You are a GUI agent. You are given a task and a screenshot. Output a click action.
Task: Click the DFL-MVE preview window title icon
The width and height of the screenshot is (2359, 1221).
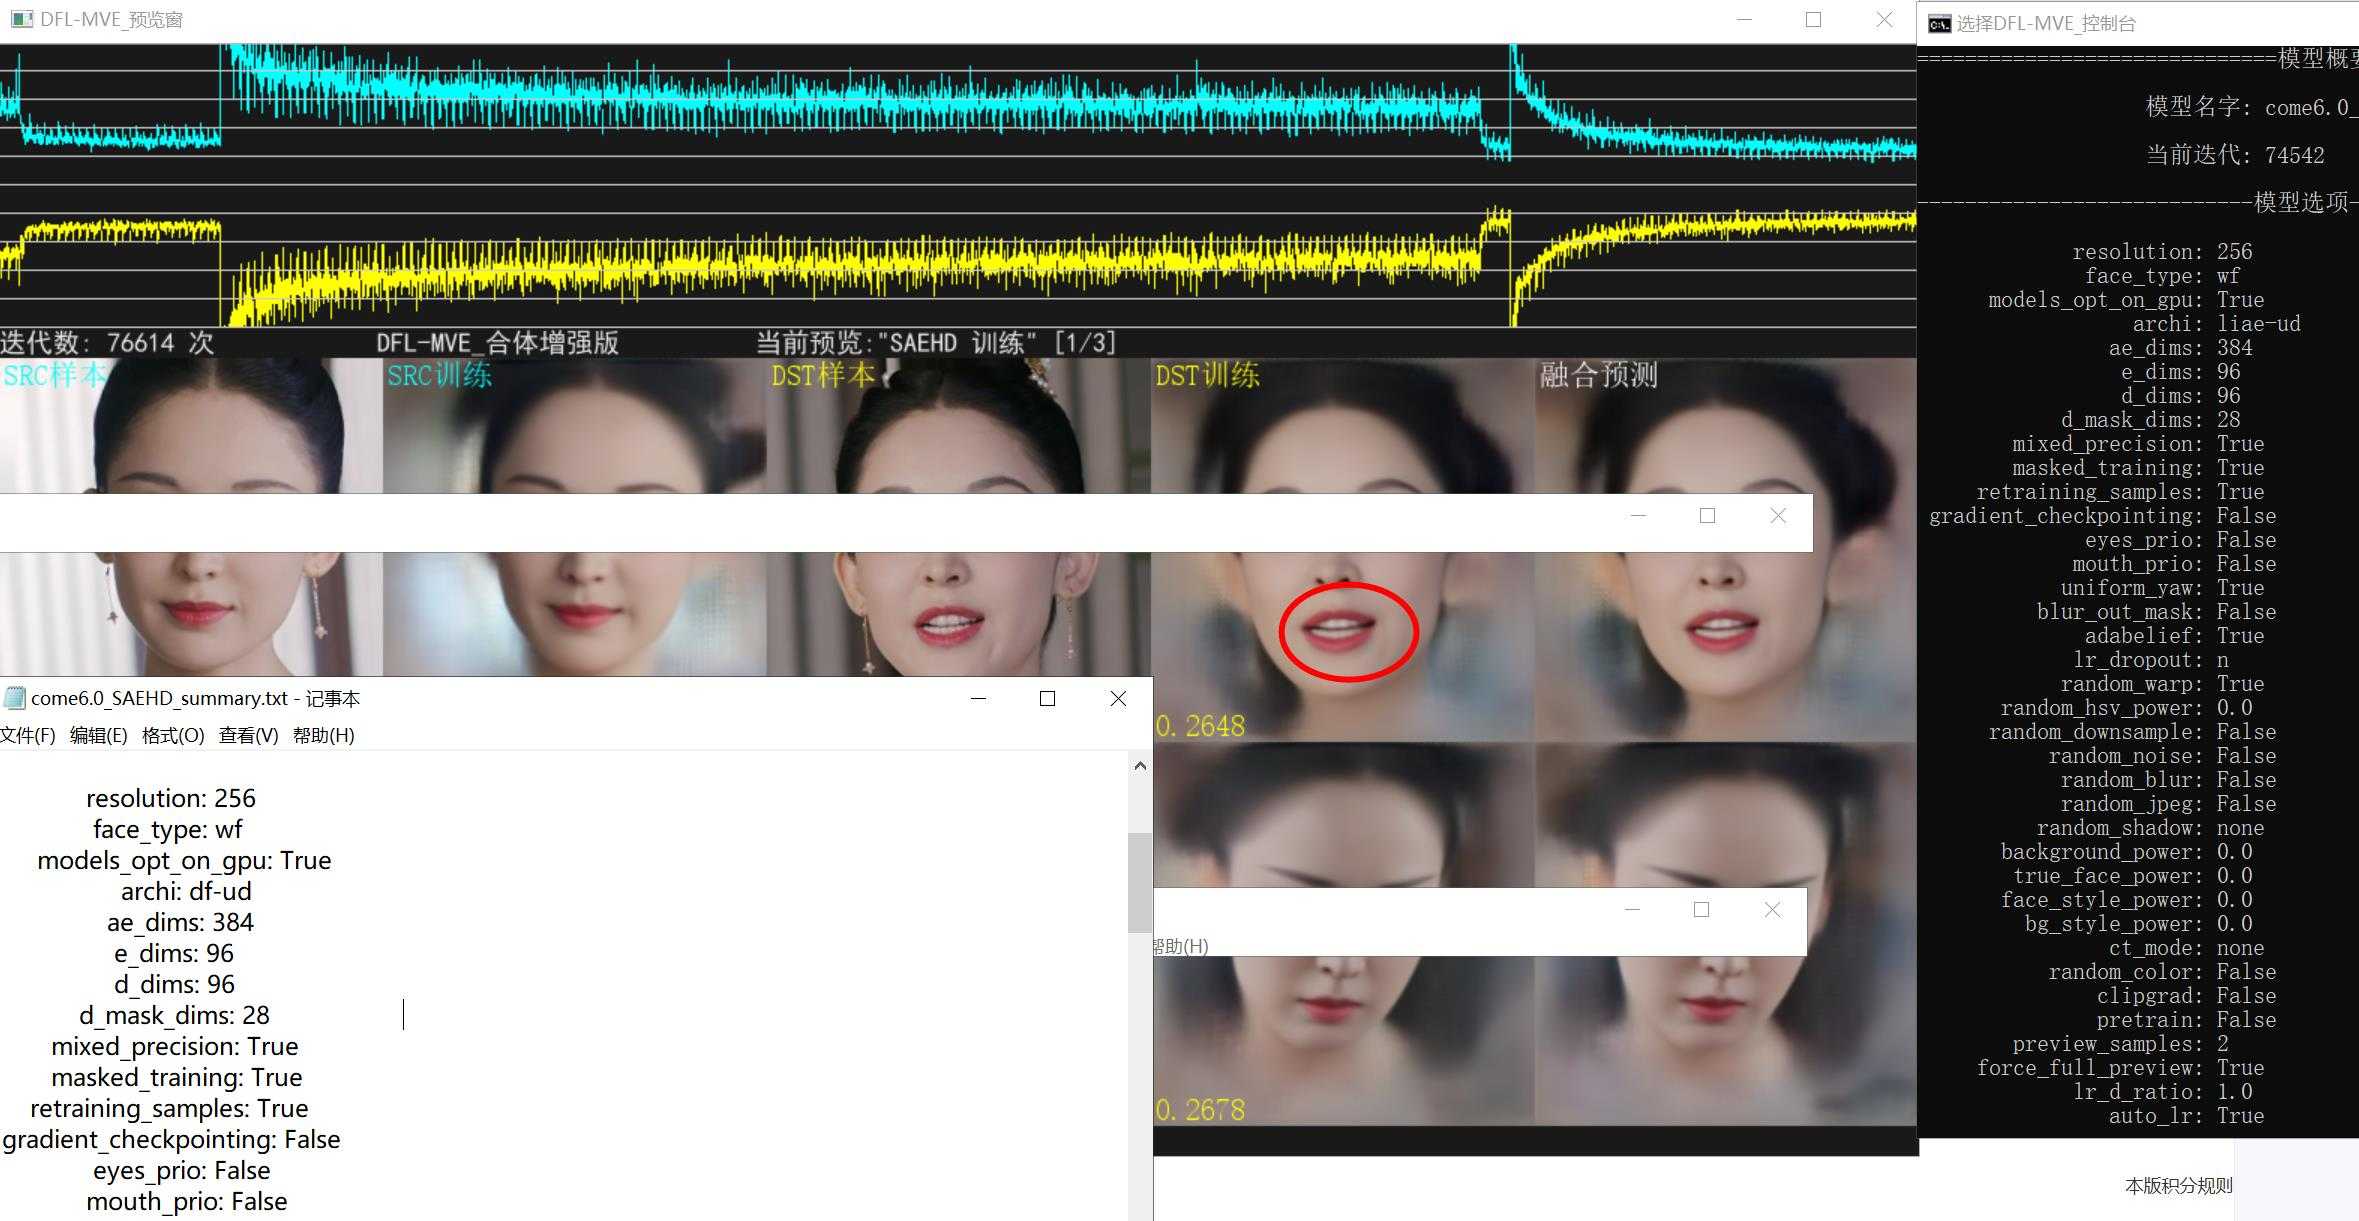pyautogui.click(x=21, y=20)
